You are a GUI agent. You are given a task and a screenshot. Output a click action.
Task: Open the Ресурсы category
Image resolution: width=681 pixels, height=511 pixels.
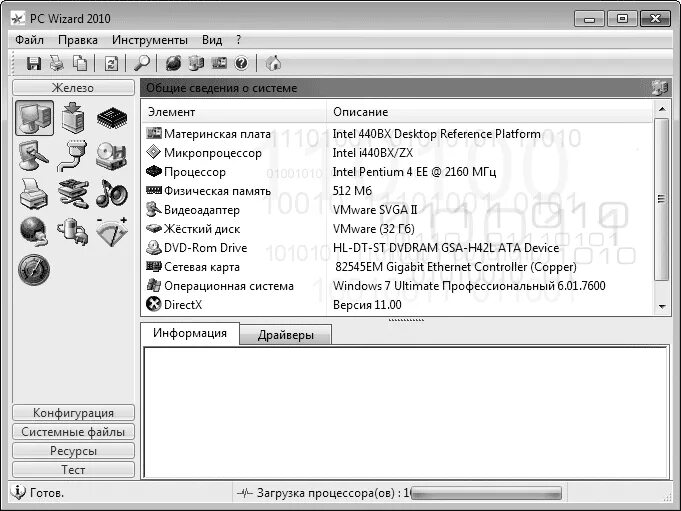tap(73, 451)
